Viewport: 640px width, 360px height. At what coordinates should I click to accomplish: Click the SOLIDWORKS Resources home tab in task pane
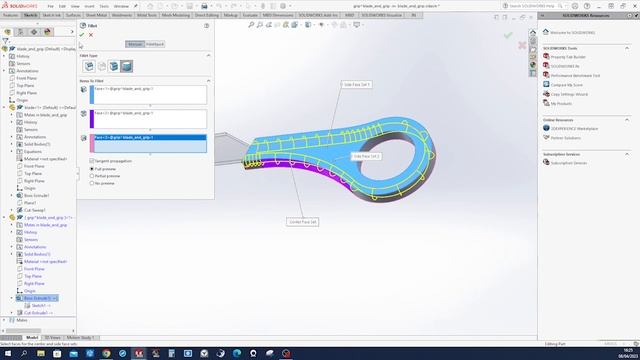coord(533,33)
